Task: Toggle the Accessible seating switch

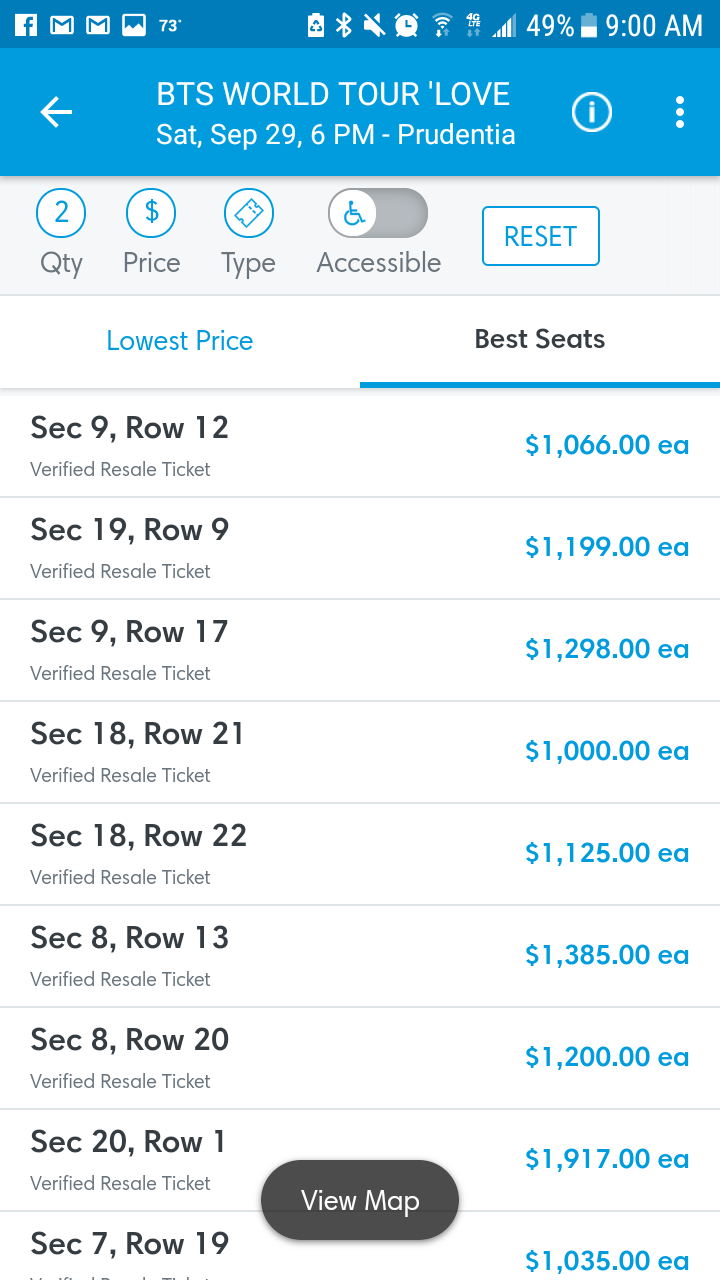Action: tap(378, 213)
